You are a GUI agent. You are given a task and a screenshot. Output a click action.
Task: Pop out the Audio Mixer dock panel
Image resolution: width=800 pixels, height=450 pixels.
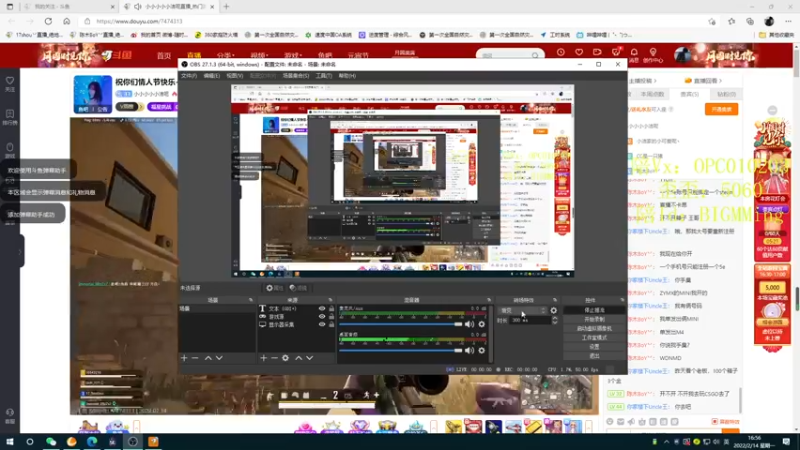pos(489,300)
